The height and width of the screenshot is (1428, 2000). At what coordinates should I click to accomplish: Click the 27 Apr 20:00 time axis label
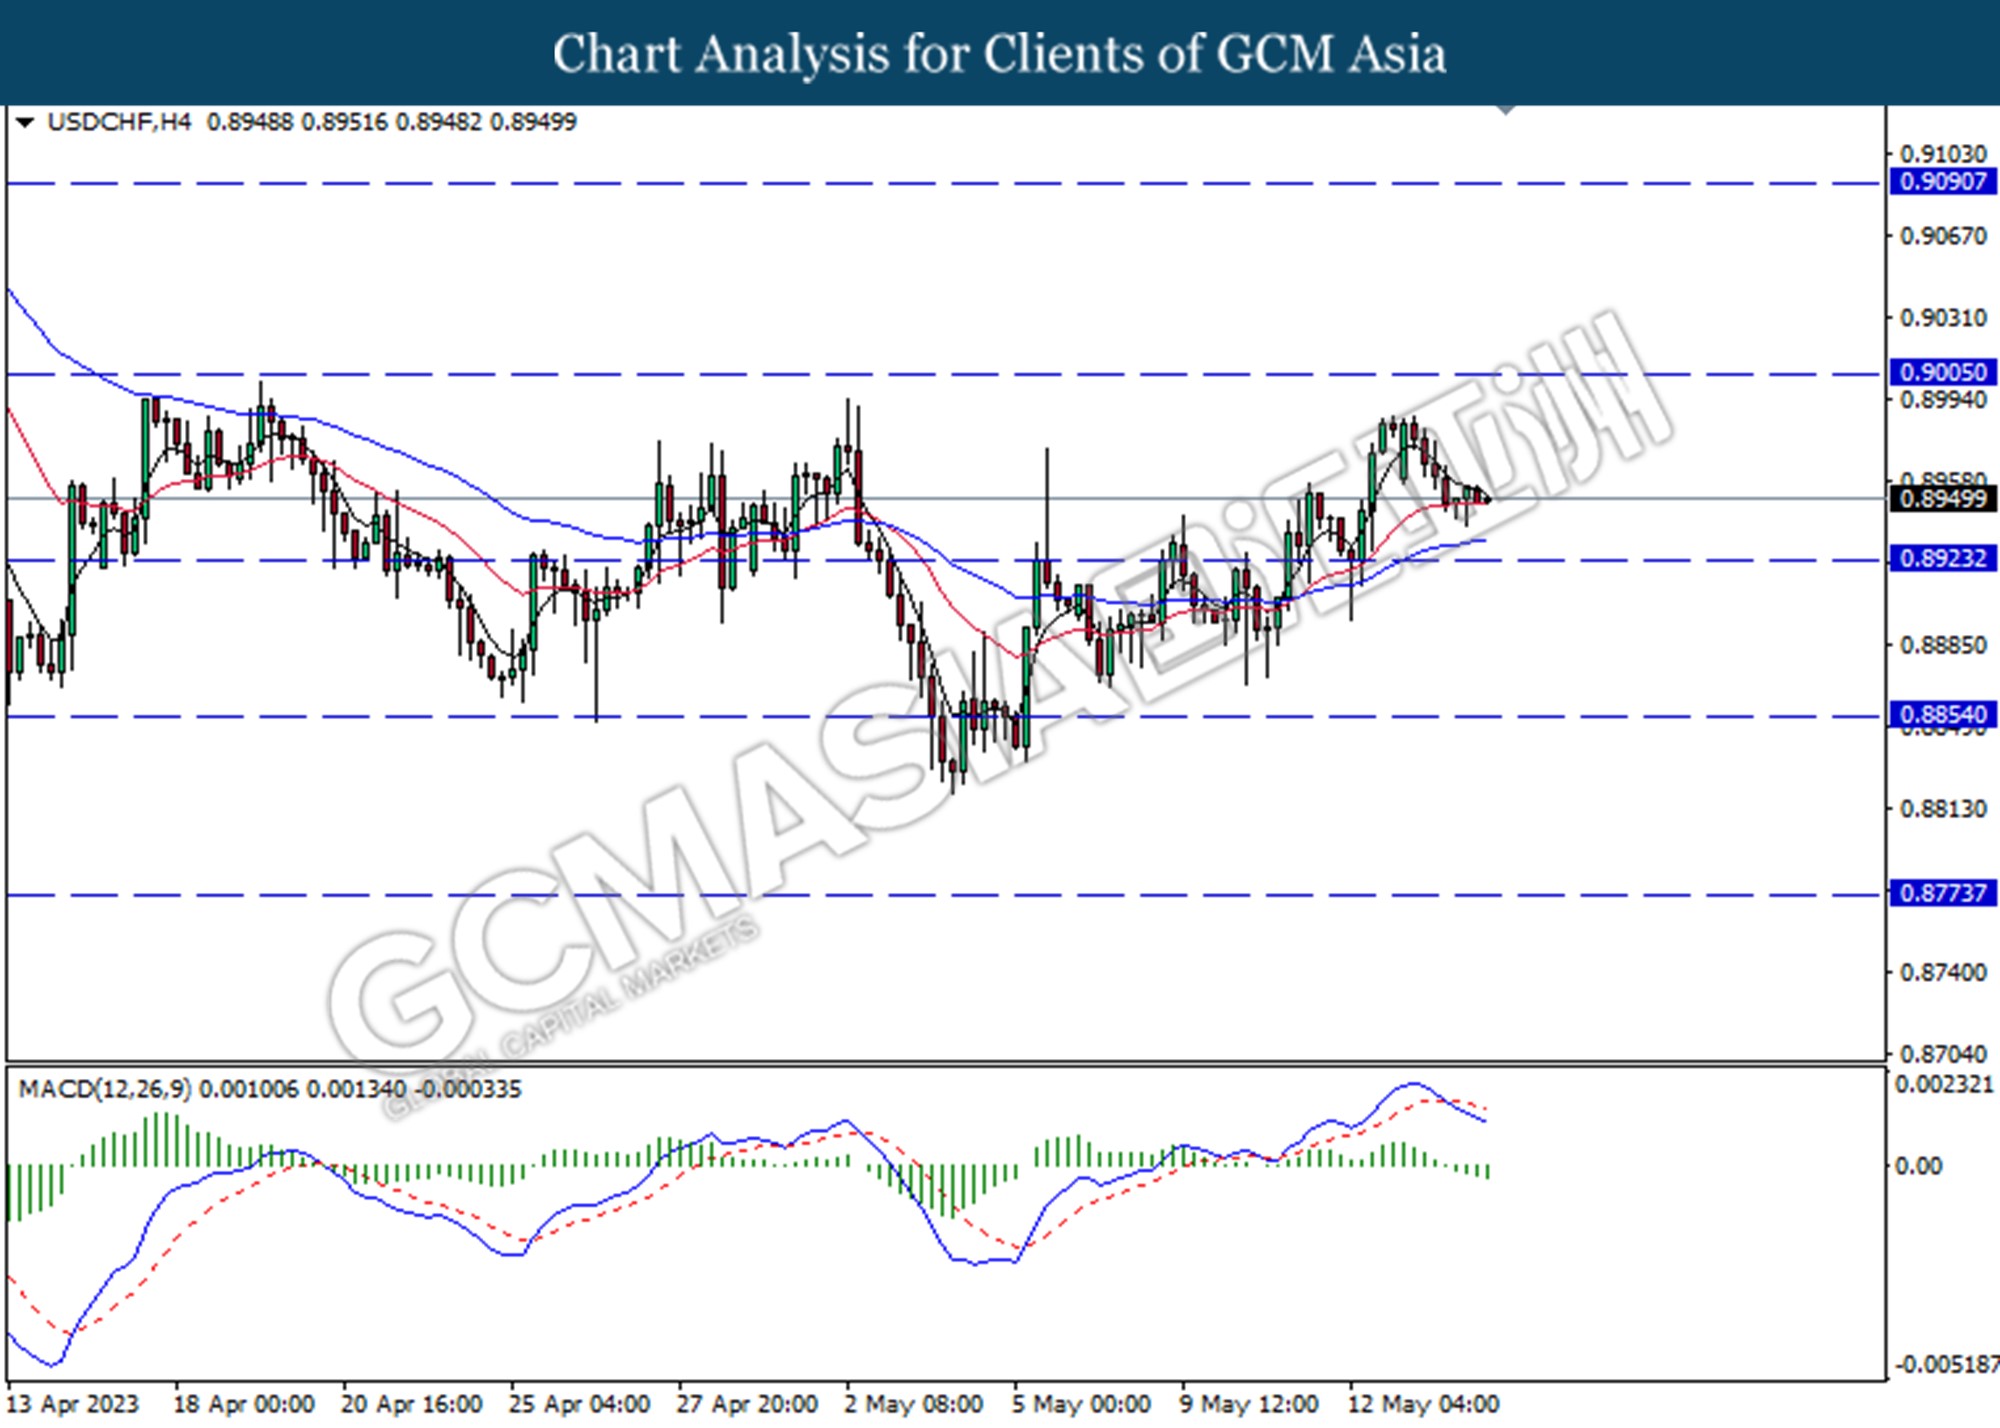[x=747, y=1404]
